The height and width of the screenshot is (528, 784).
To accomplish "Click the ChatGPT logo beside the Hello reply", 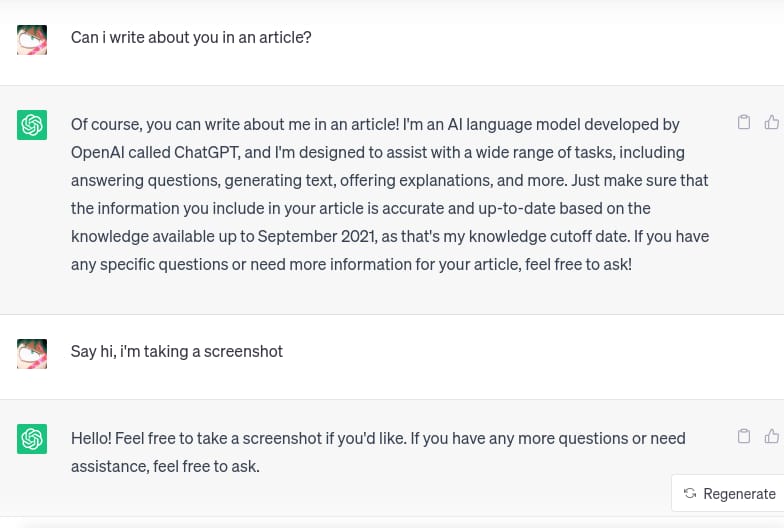I will 32,438.
